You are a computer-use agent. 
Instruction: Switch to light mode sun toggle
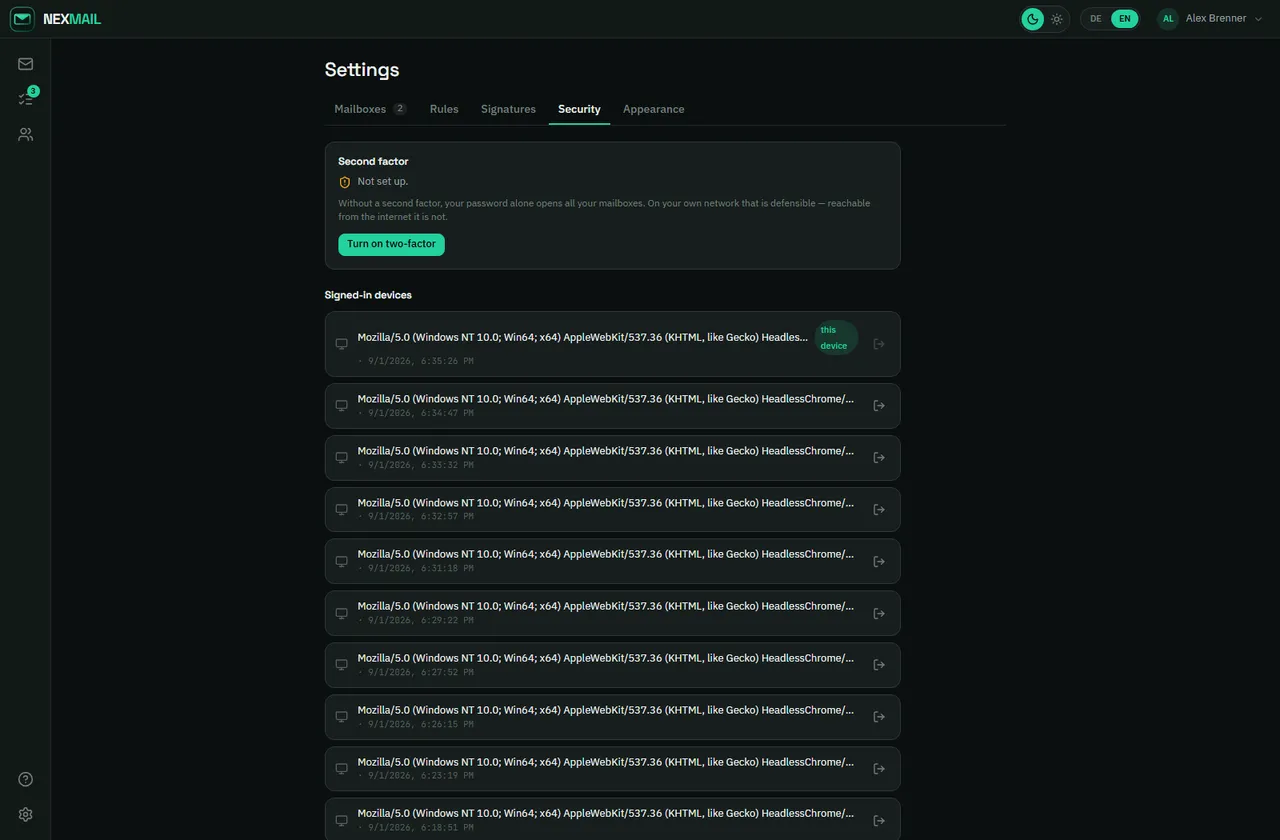[x=1057, y=19]
